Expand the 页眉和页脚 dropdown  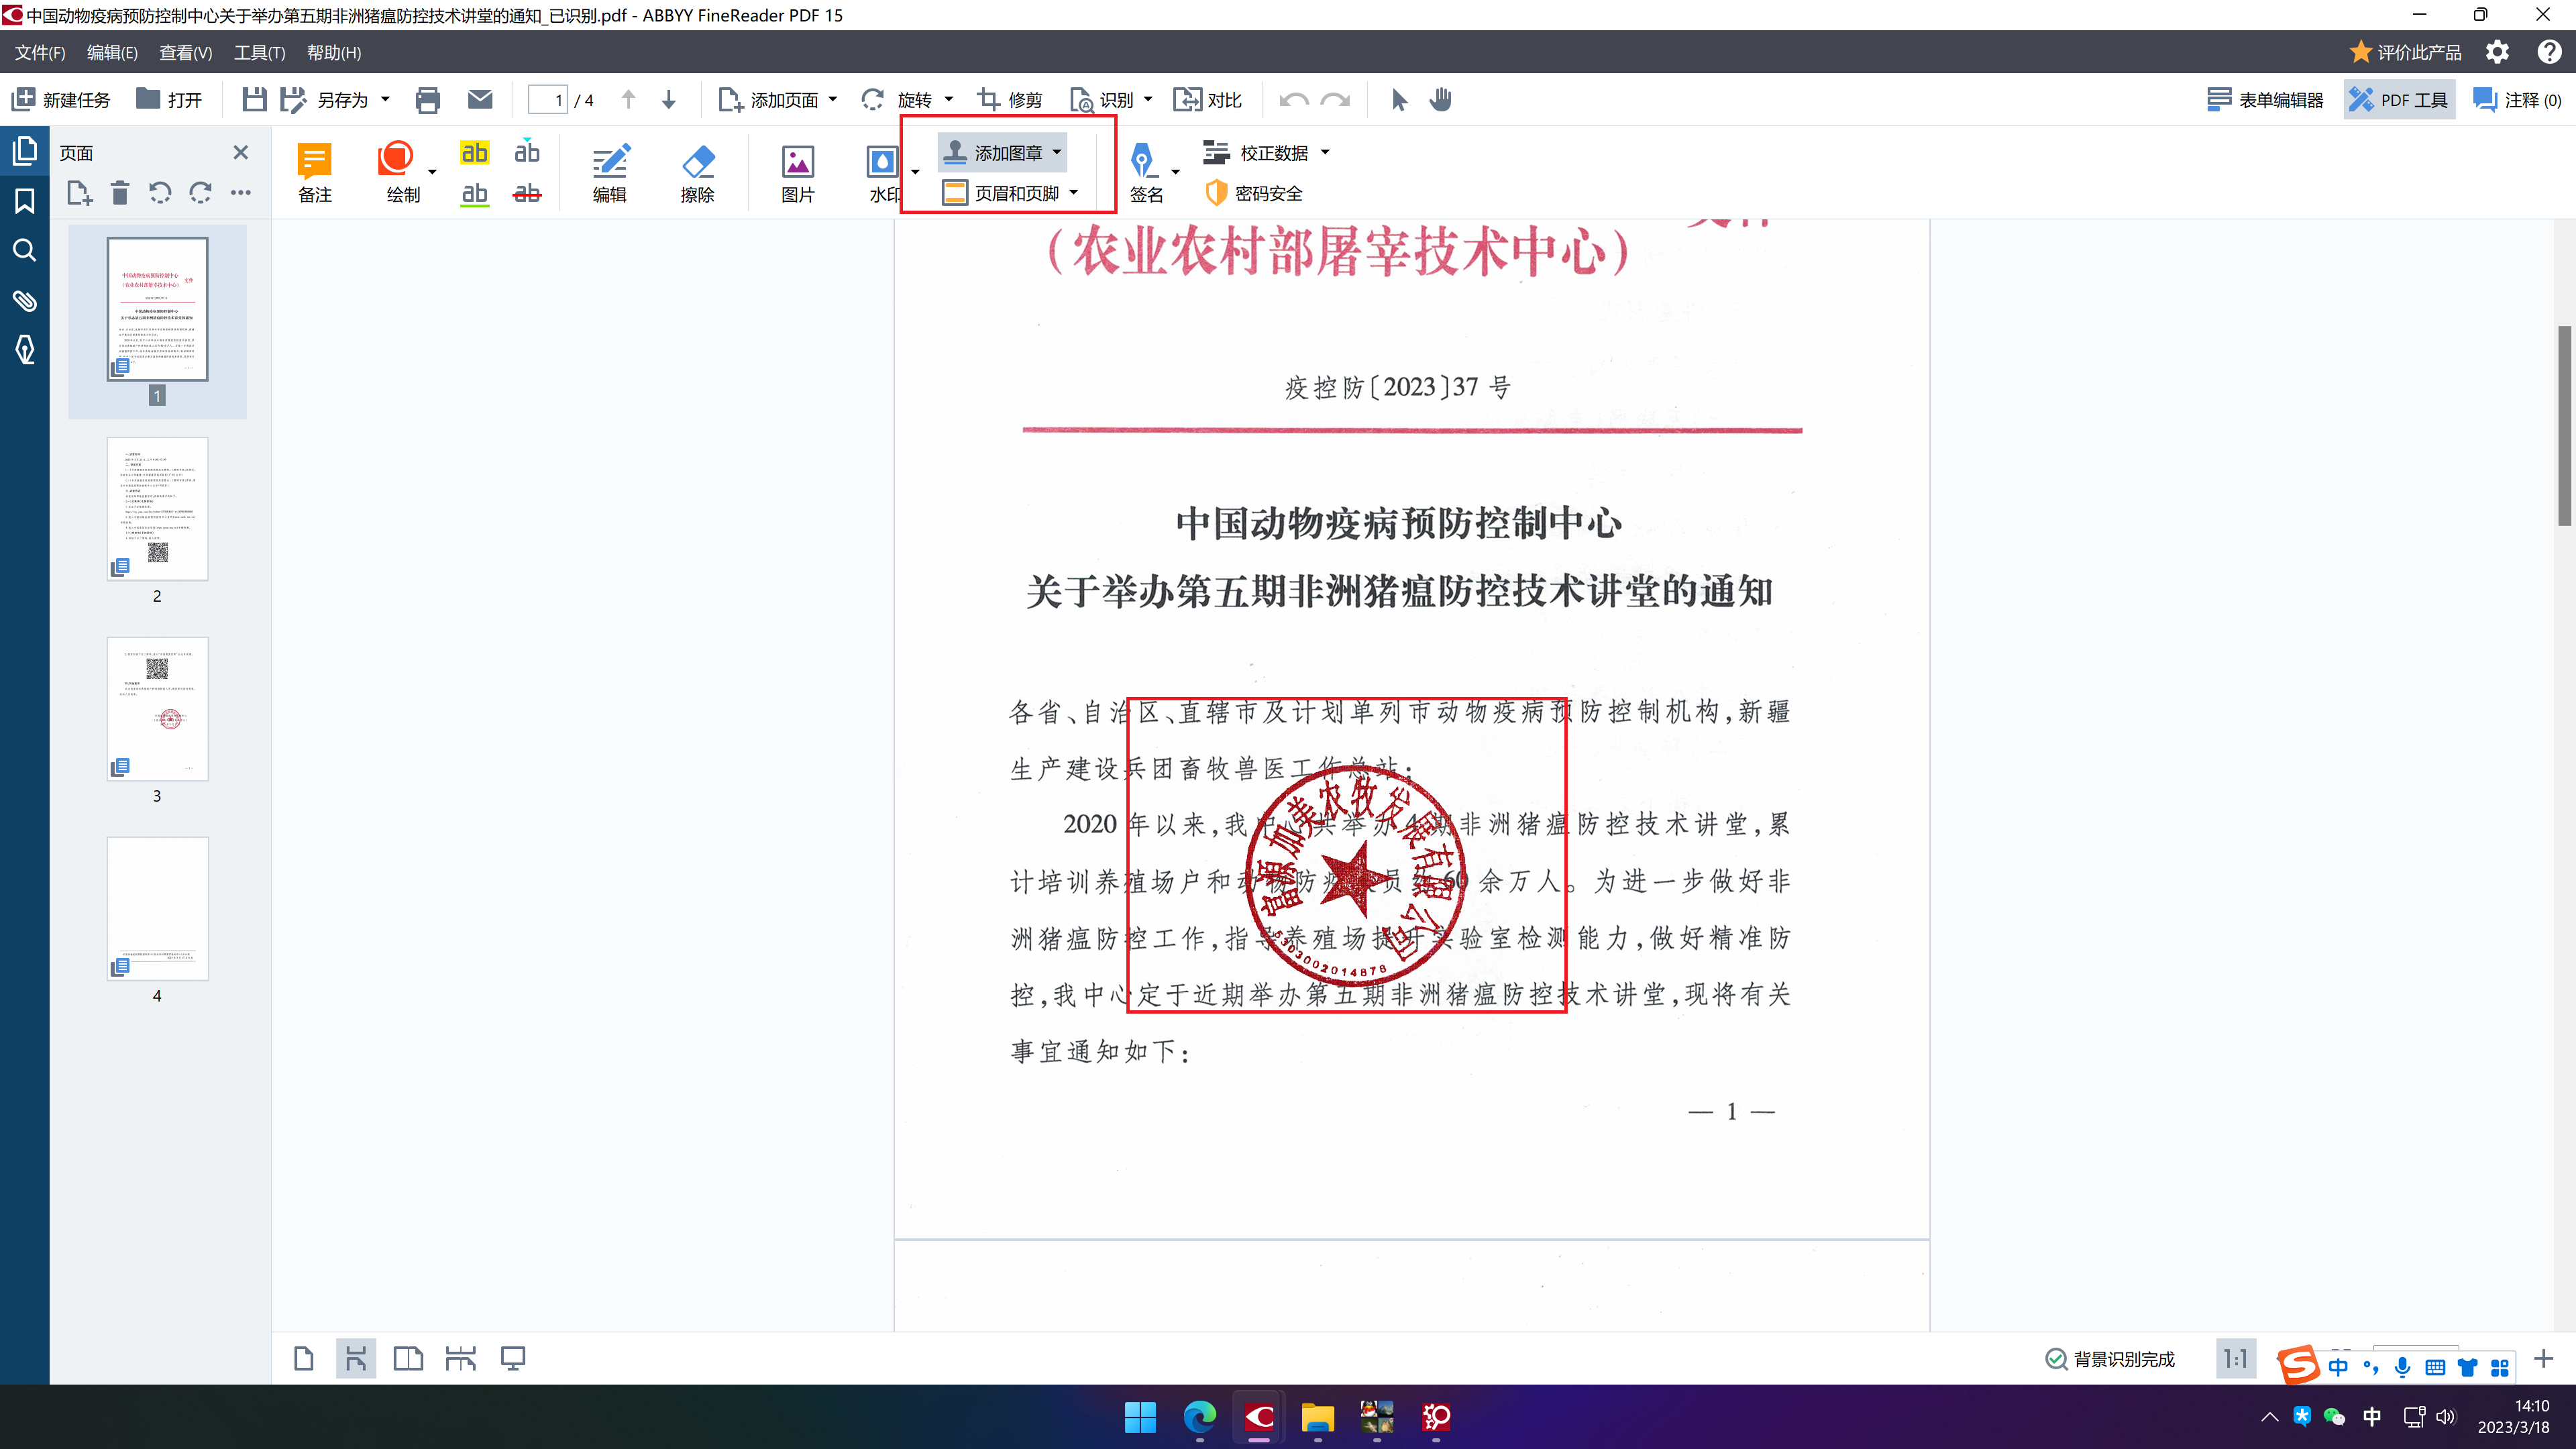(x=1074, y=193)
